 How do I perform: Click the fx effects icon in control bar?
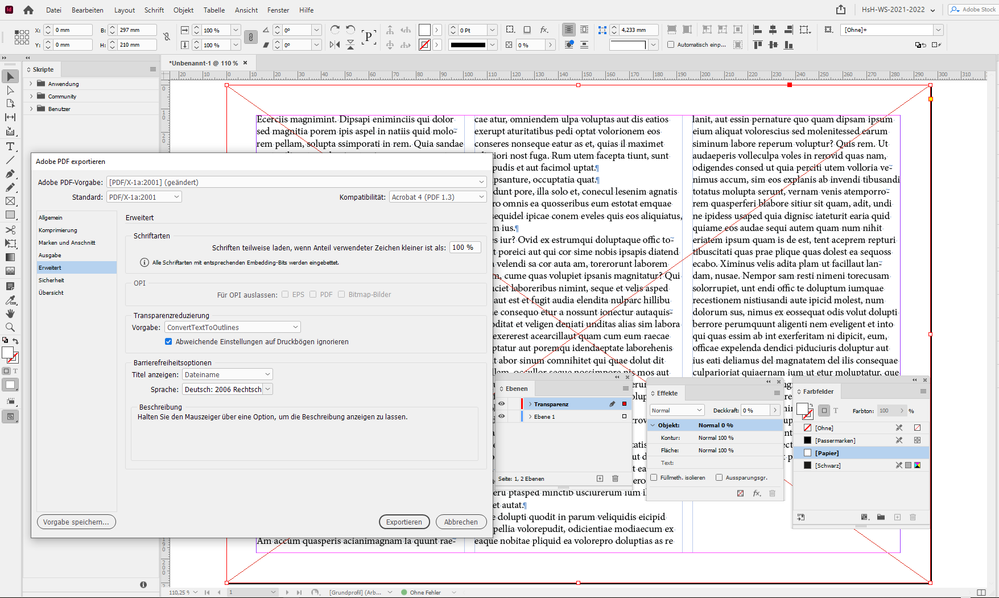544,30
